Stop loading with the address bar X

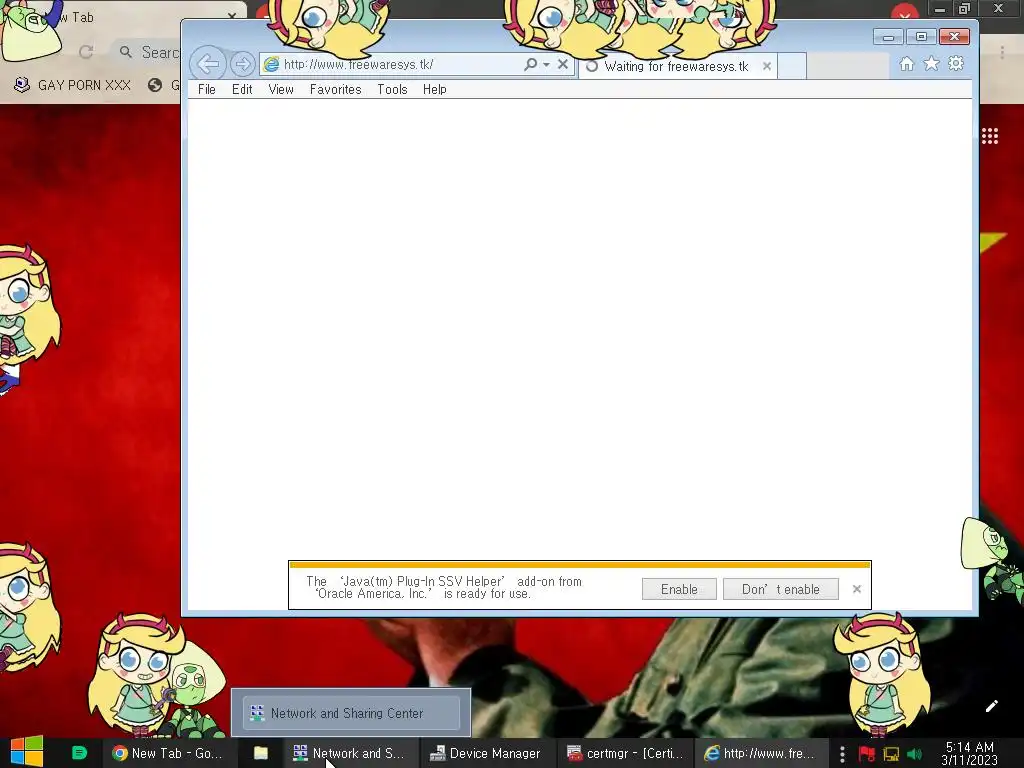pyautogui.click(x=562, y=64)
